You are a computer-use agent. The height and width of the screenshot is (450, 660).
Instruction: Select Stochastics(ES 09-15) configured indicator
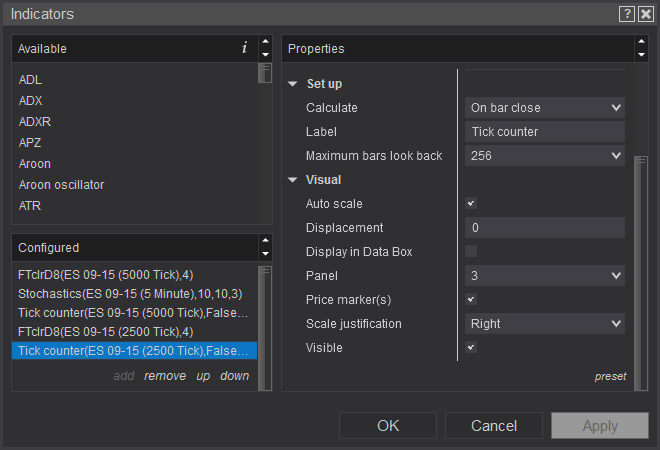click(x=130, y=294)
